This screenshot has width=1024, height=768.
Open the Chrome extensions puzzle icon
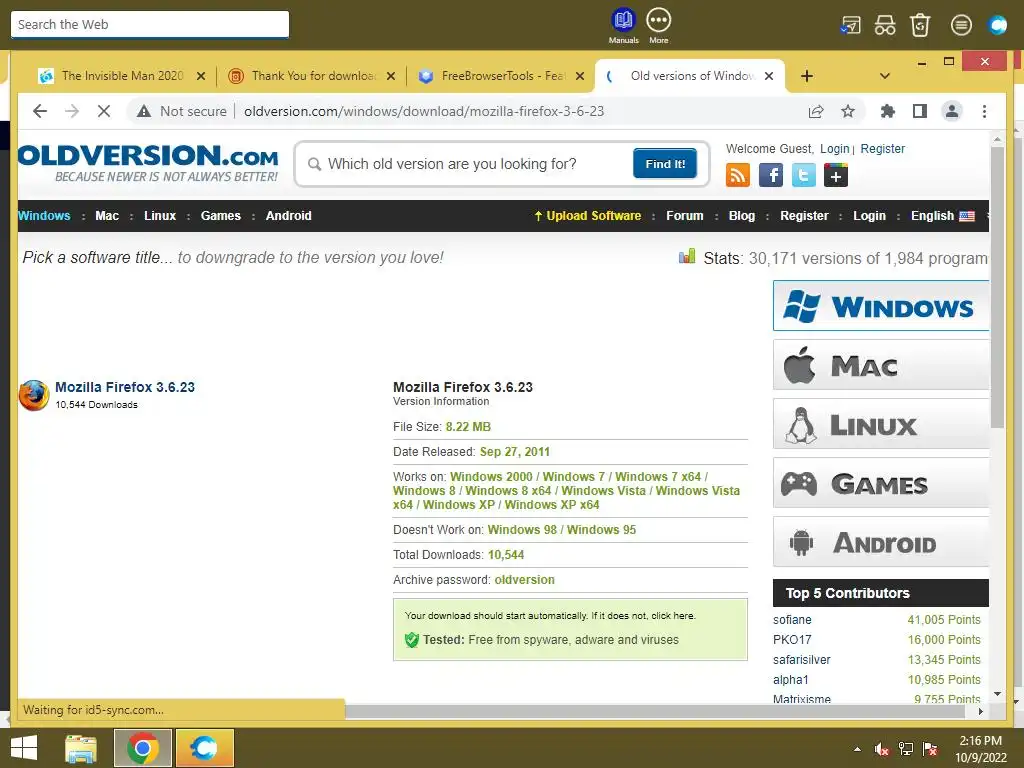[x=888, y=111]
